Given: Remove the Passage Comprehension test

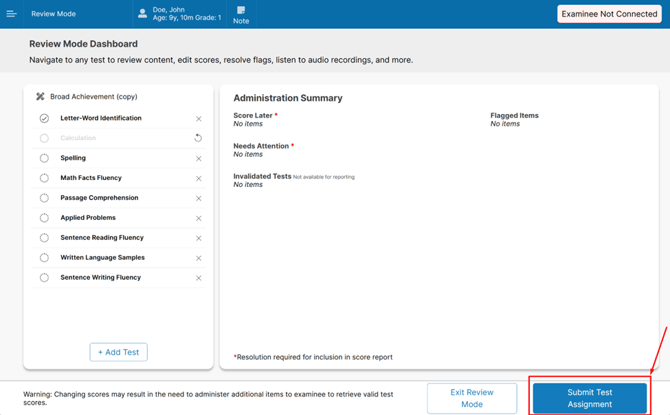Looking at the screenshot, I should 198,199.
